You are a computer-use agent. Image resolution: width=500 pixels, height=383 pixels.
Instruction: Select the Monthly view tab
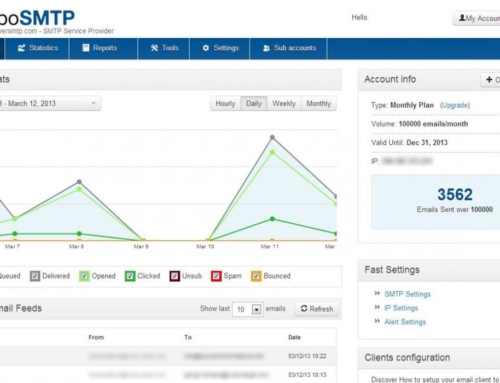[319, 104]
